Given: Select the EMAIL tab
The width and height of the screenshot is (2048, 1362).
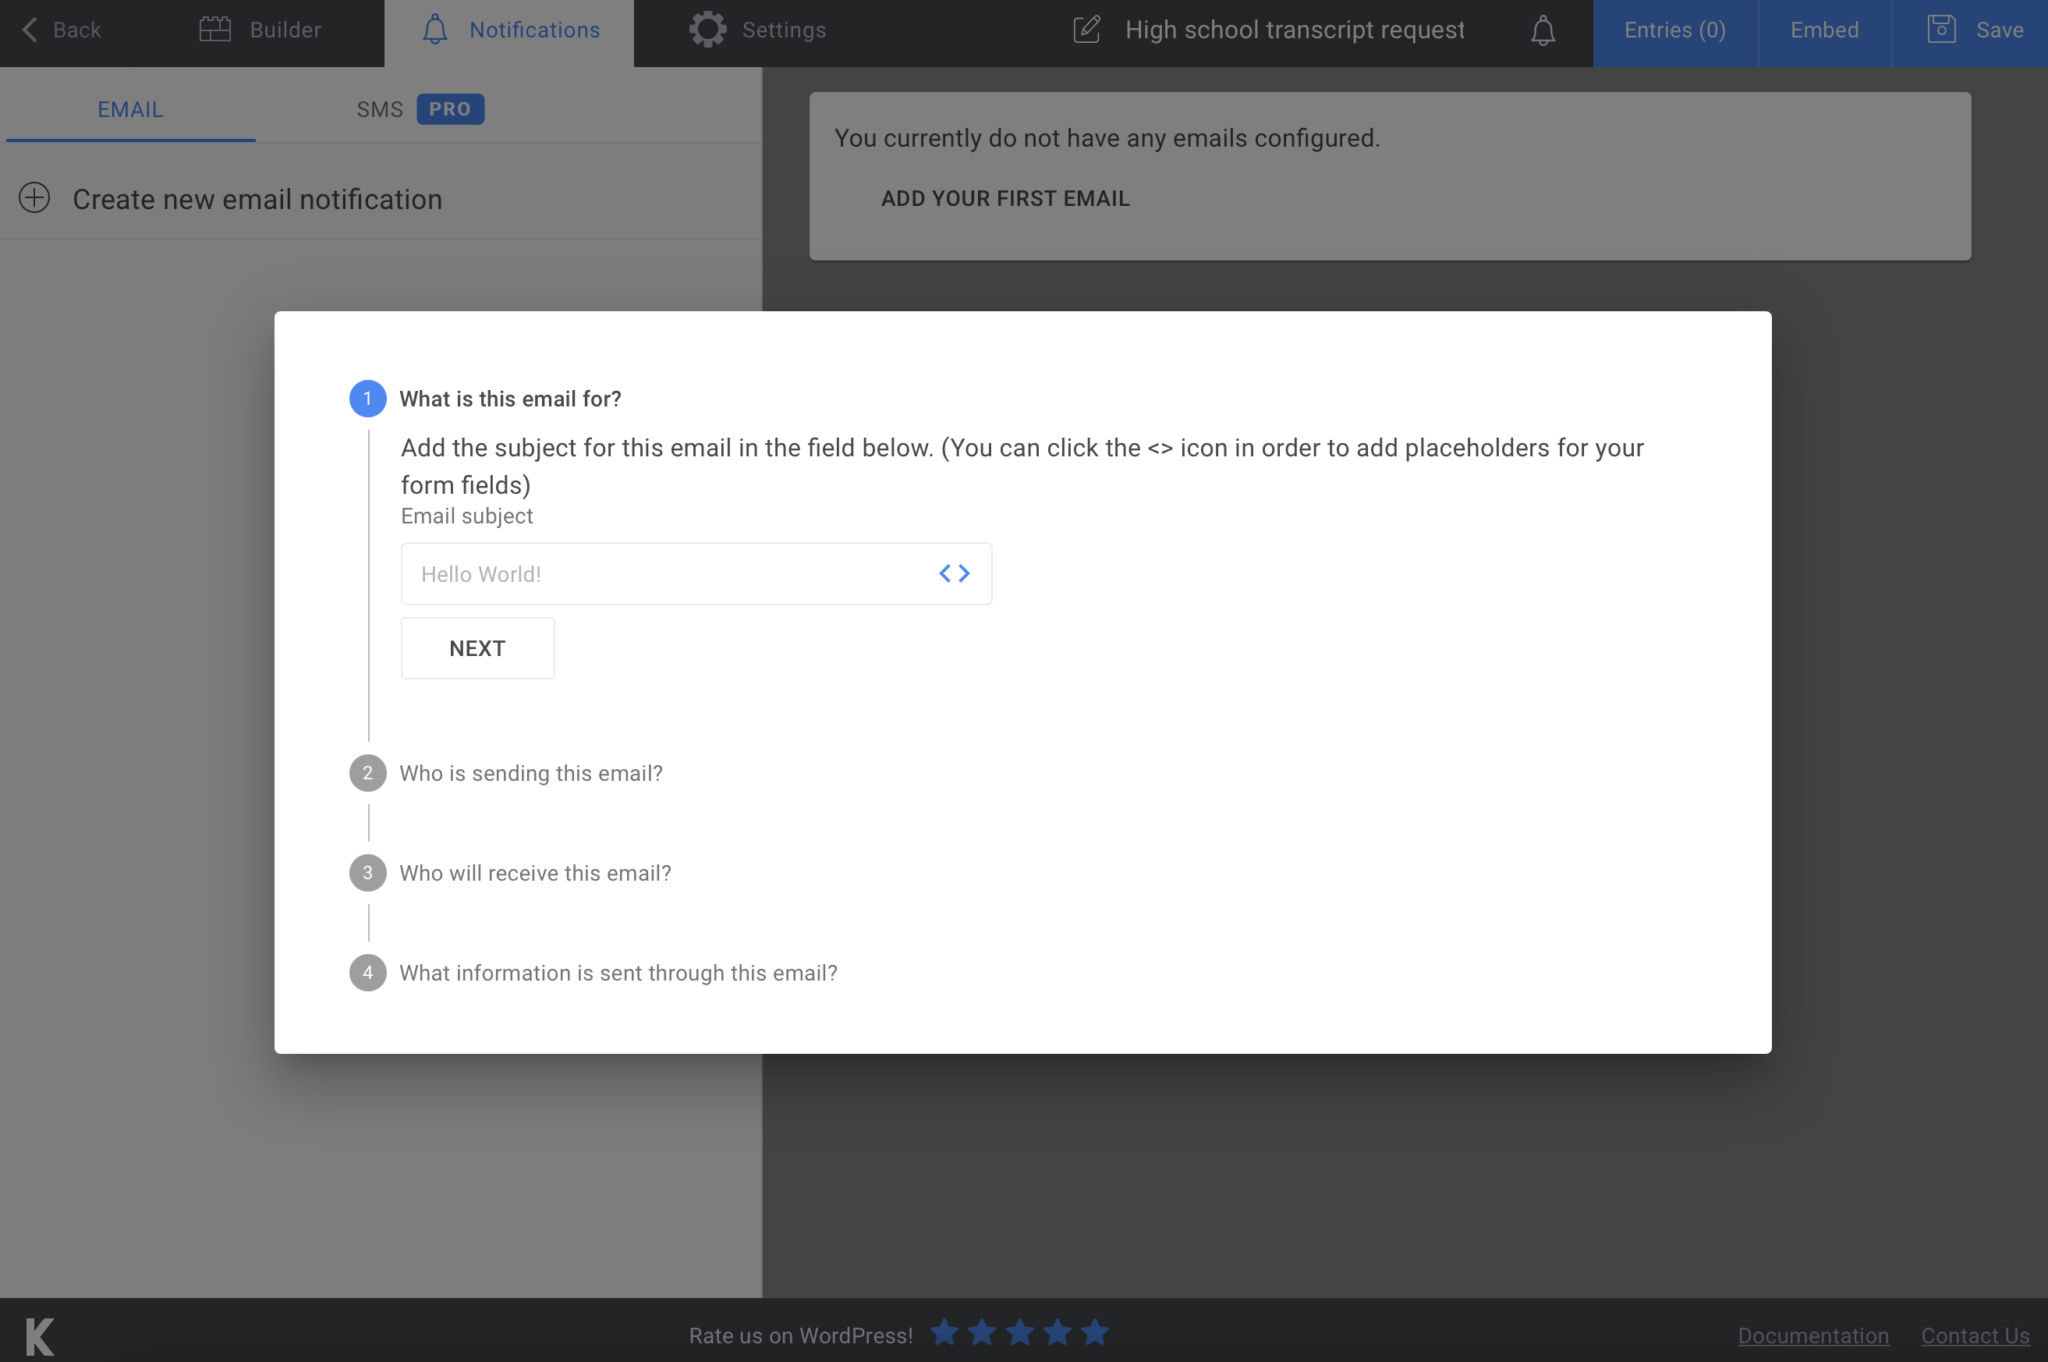Looking at the screenshot, I should point(129,109).
